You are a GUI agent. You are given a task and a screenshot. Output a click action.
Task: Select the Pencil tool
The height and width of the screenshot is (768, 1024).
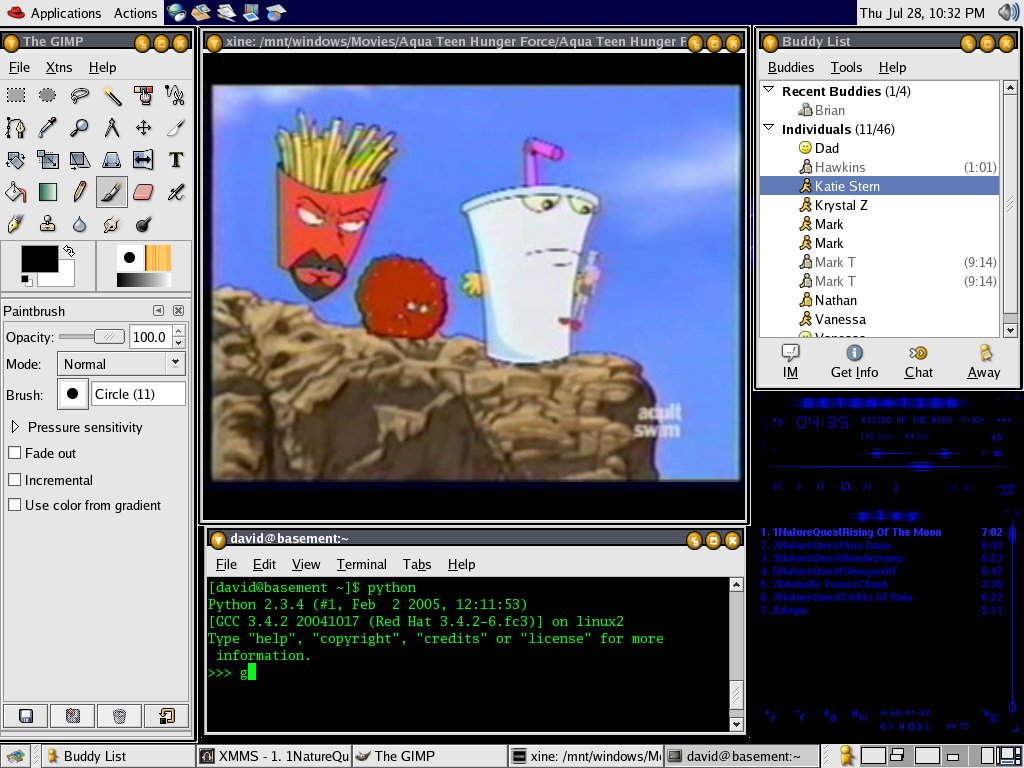point(80,192)
